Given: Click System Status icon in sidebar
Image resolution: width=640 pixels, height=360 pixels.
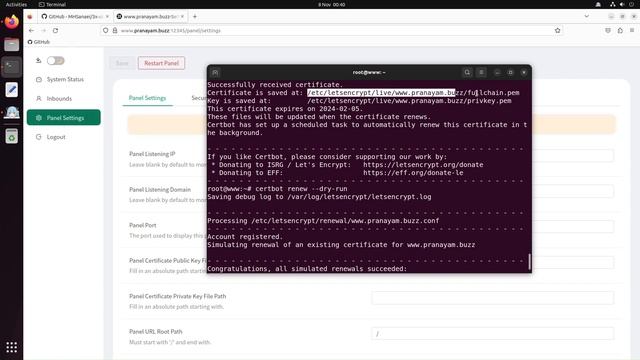Looking at the screenshot, I should [x=39, y=79].
